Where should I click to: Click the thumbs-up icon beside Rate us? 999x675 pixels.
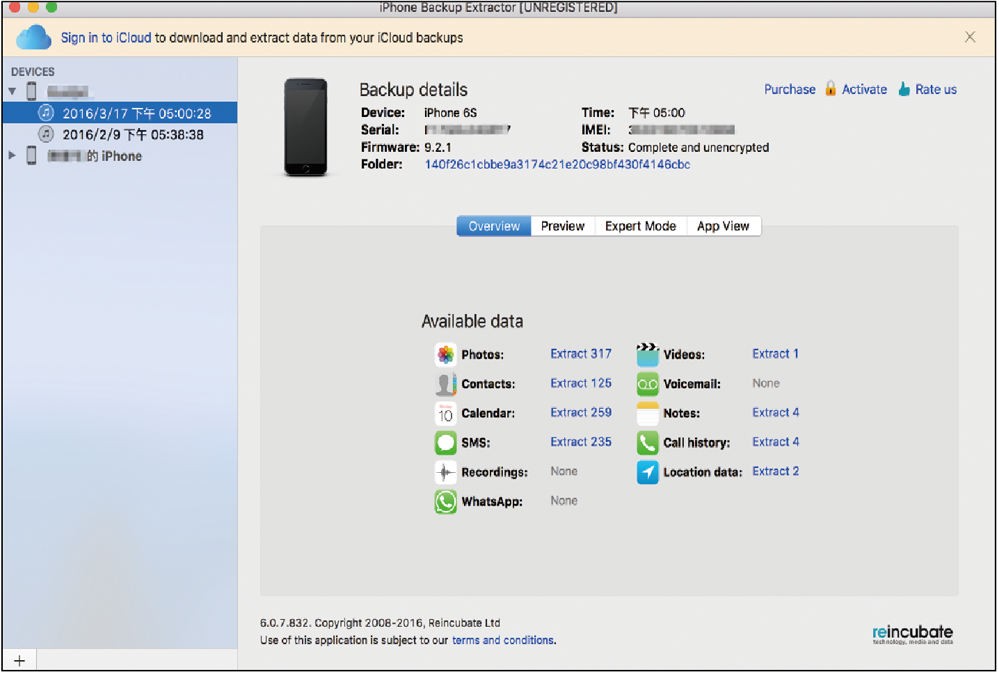click(904, 89)
